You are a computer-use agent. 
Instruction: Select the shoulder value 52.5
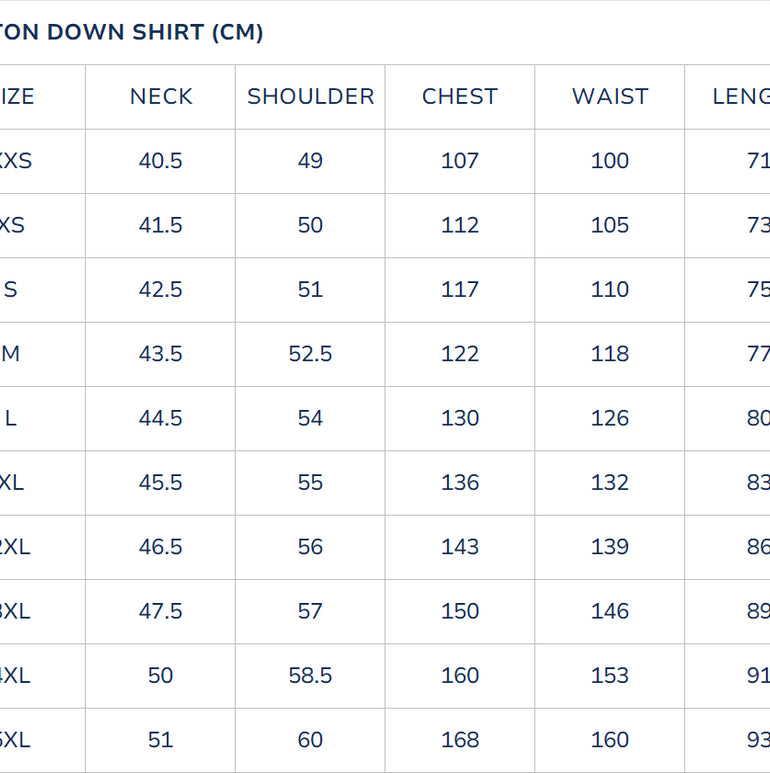(310, 354)
